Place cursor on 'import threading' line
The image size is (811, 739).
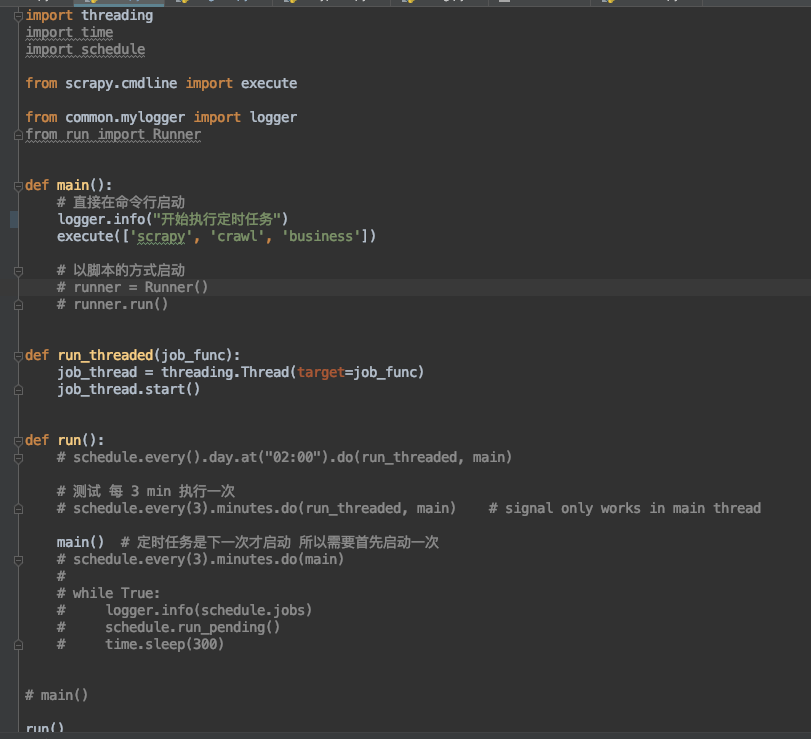[x=89, y=16]
